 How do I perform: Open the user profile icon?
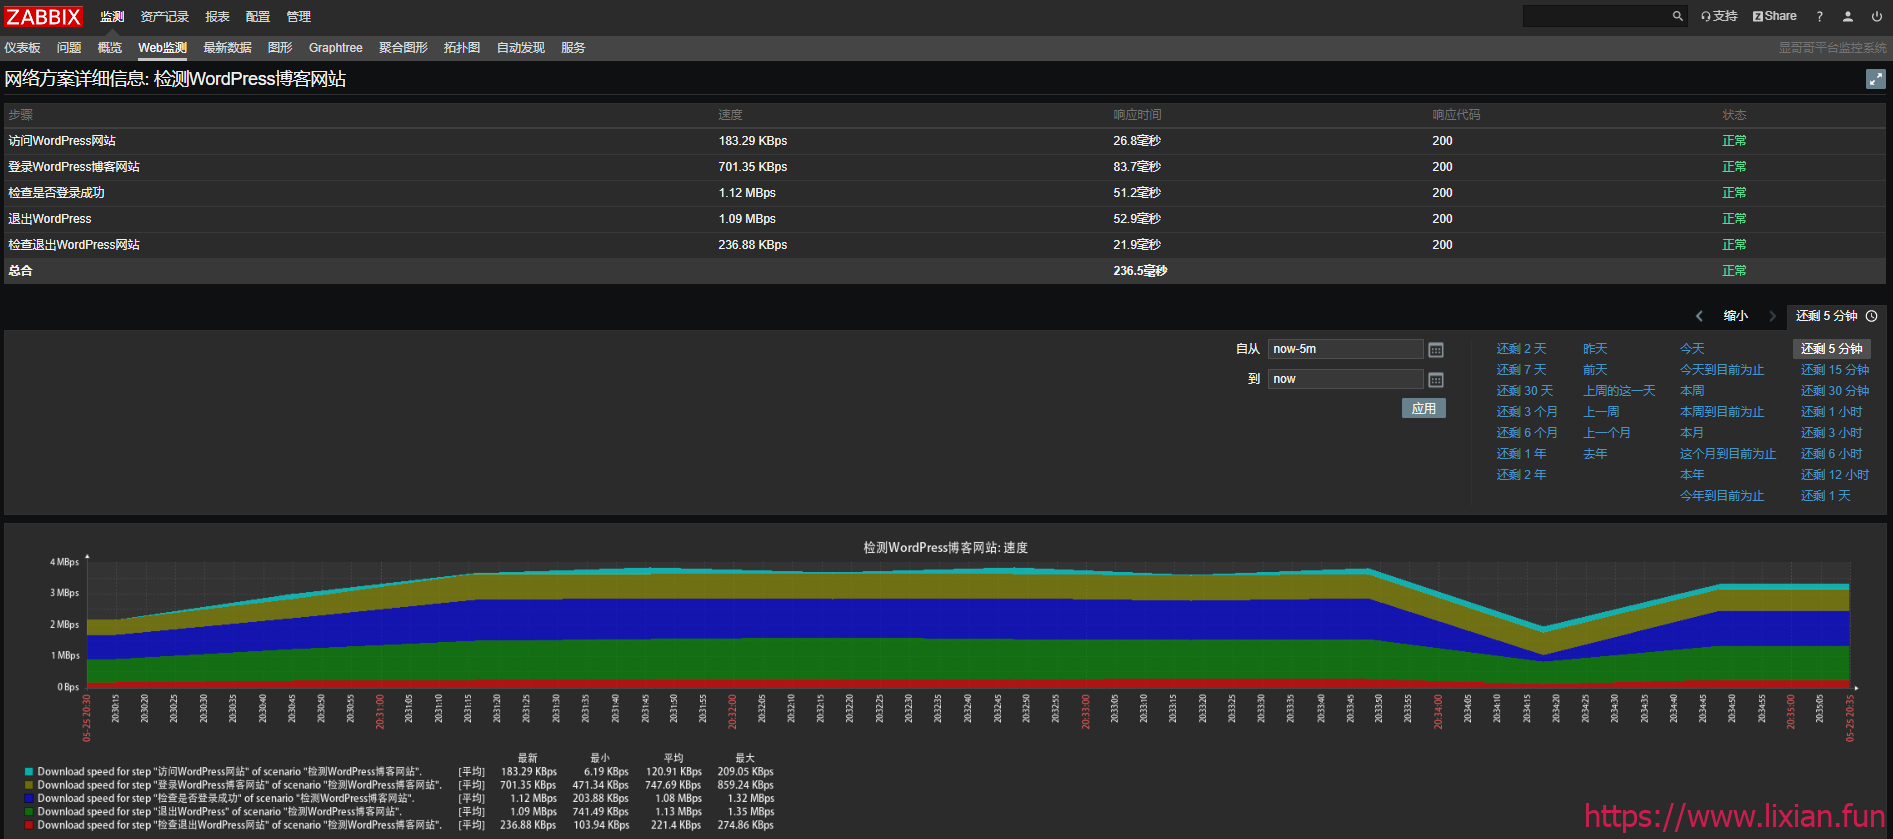point(1848,16)
